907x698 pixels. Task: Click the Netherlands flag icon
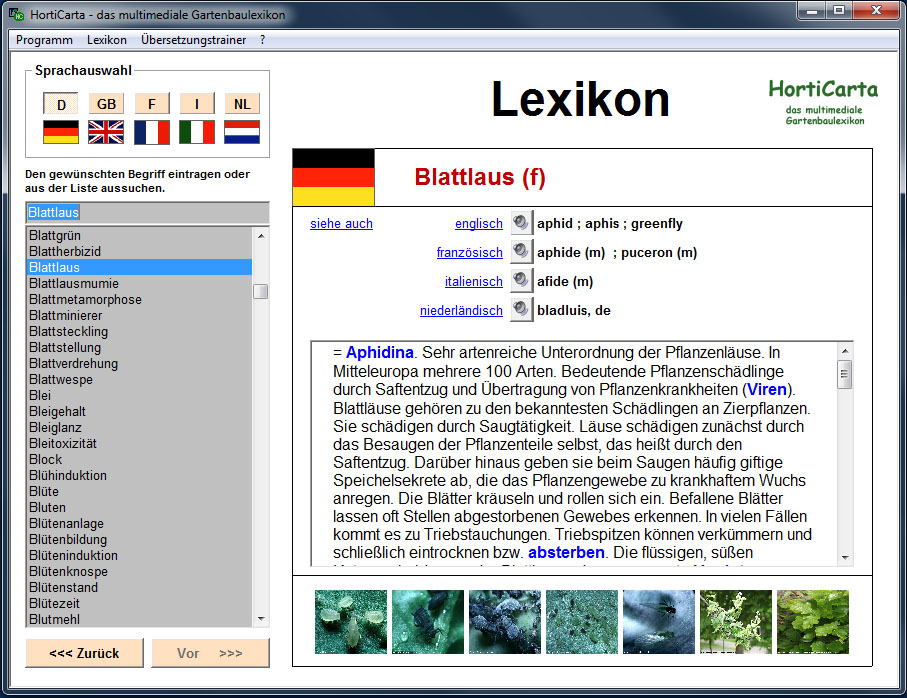[242, 132]
